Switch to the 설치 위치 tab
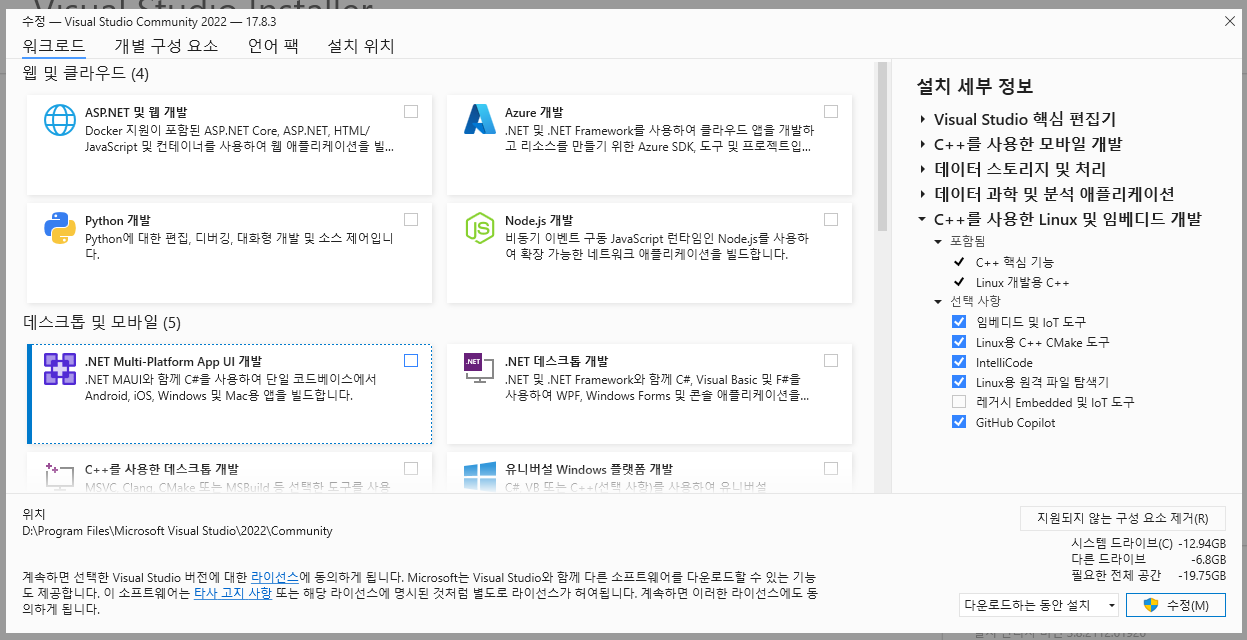Screen dimensions: 1247x640 [361, 46]
